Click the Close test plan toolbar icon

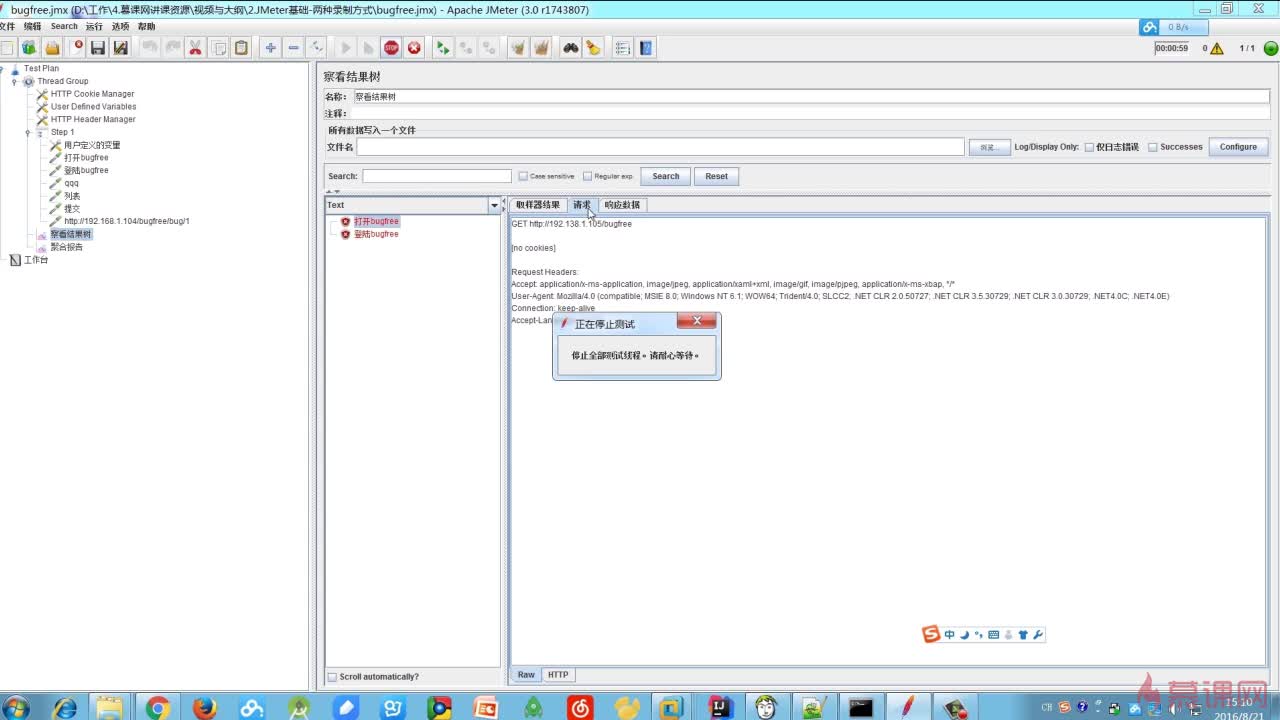click(76, 48)
